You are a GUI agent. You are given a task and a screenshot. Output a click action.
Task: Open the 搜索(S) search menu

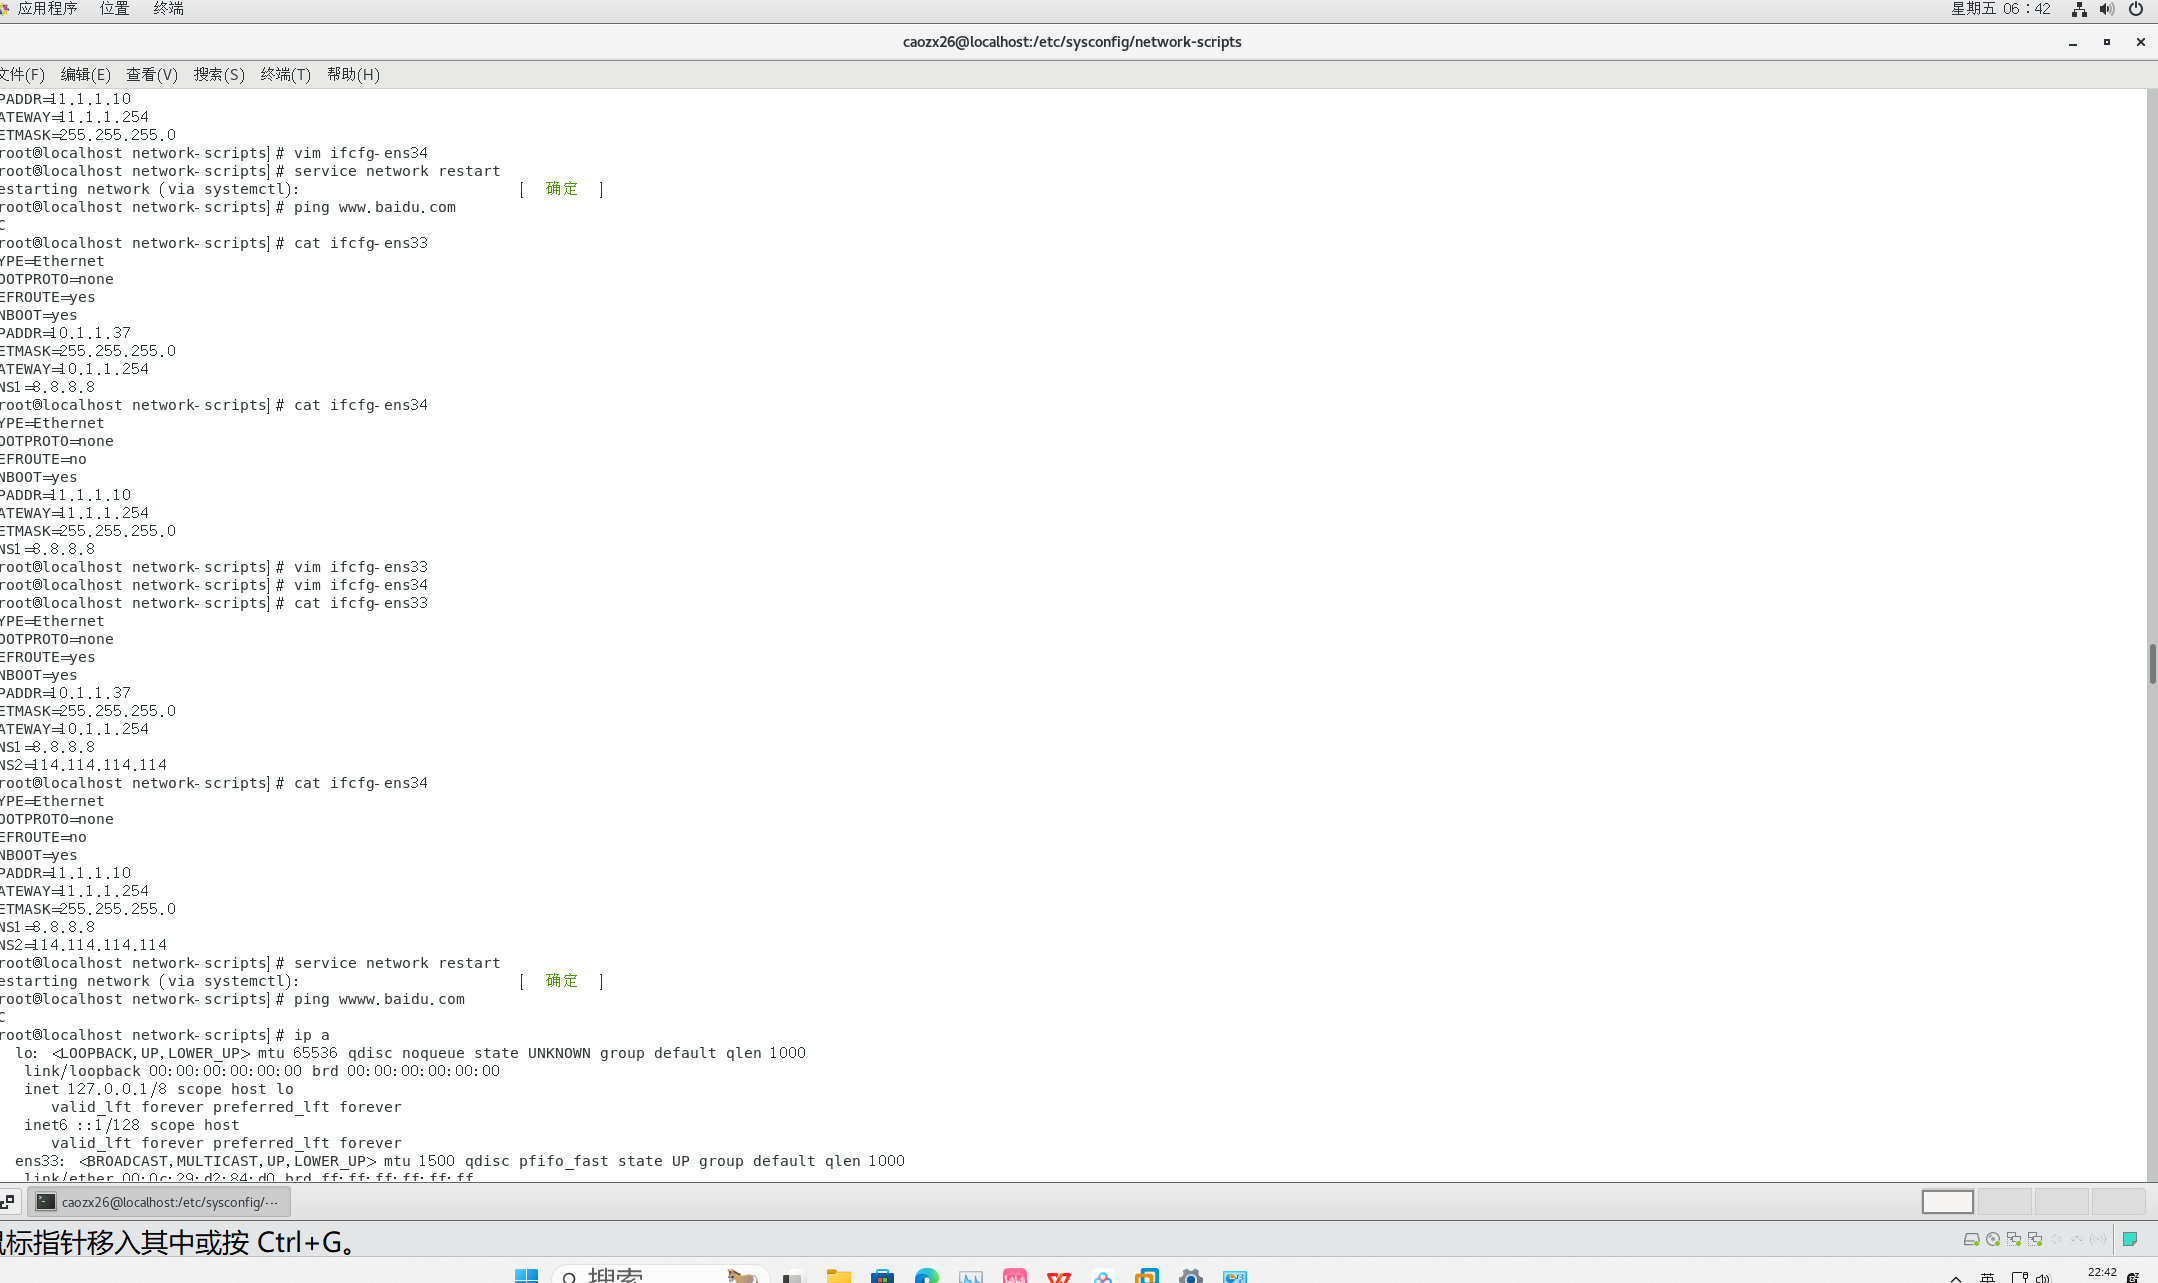pyautogui.click(x=218, y=74)
